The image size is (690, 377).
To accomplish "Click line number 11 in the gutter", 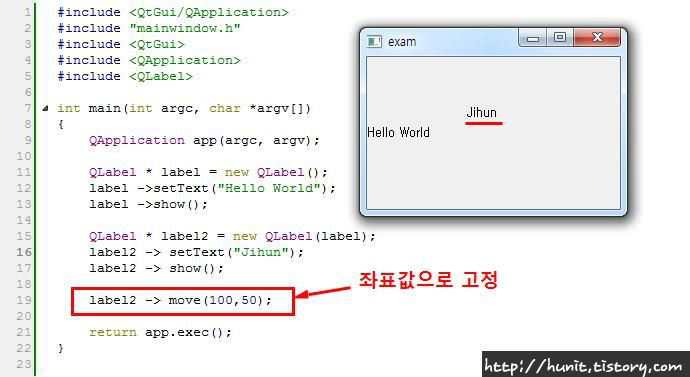I will click(x=24, y=172).
